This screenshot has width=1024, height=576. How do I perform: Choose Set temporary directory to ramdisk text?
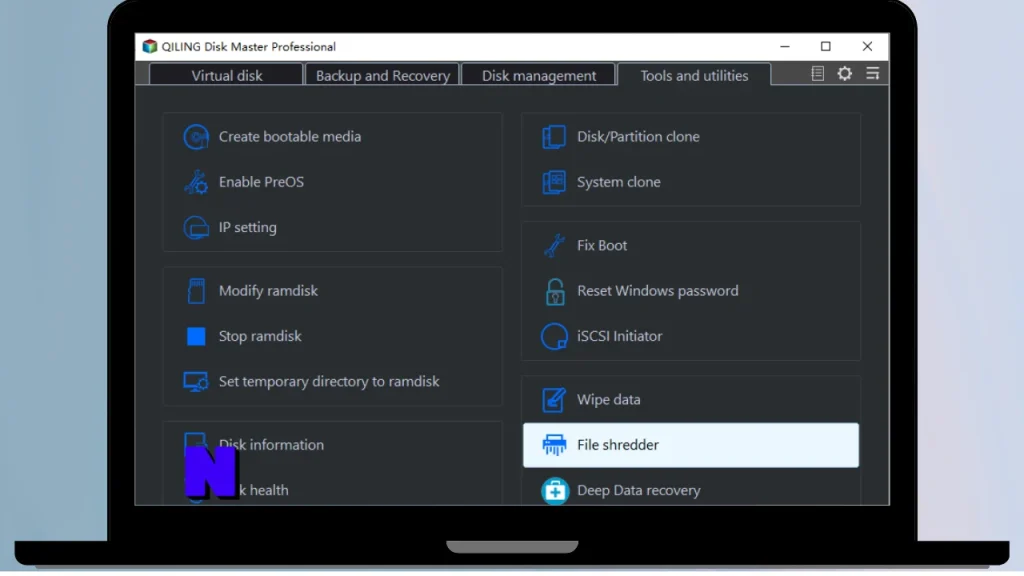329,381
